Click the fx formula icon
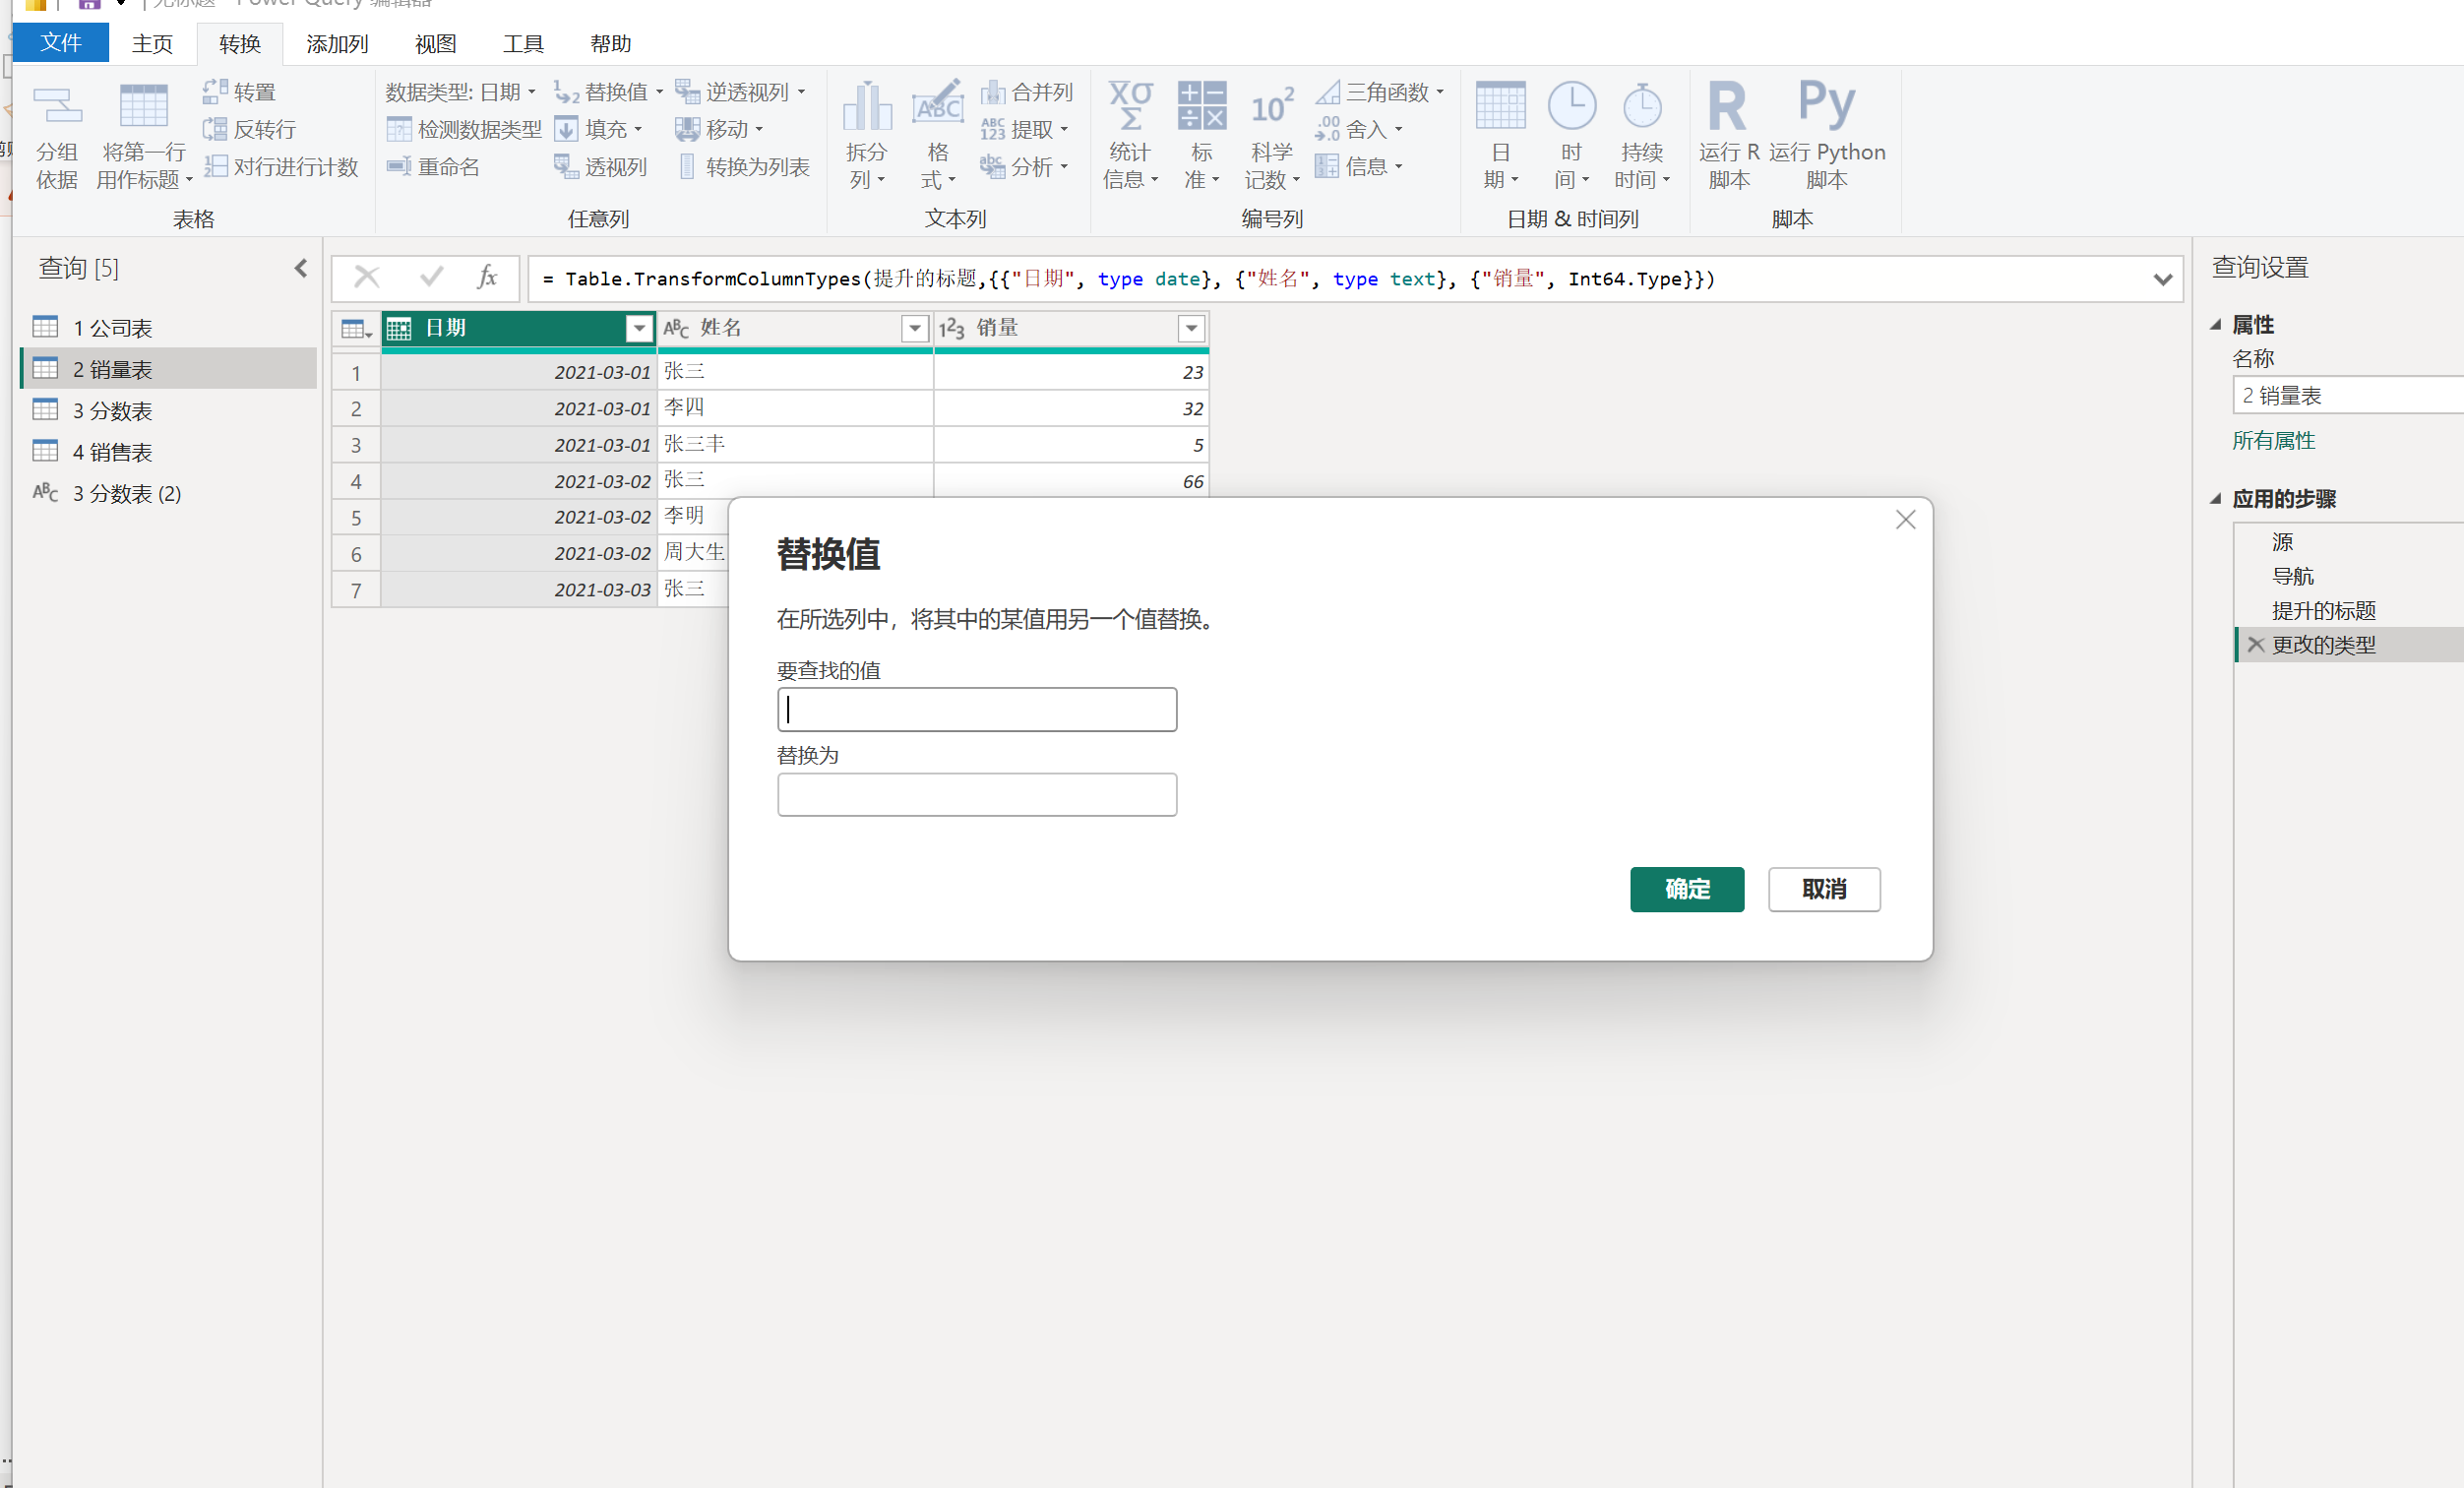 pos(487,277)
